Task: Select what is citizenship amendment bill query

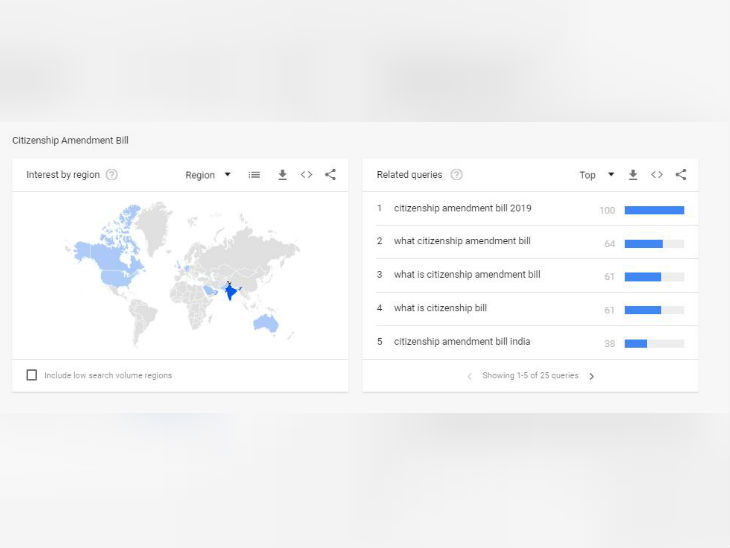Action: click(466, 275)
